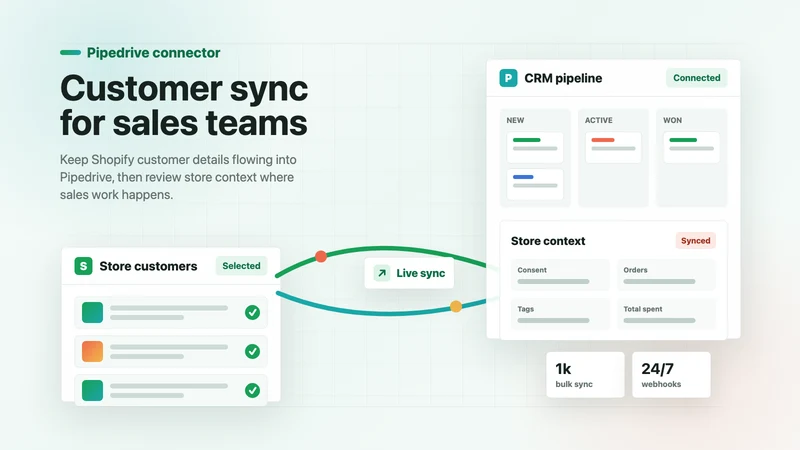The width and height of the screenshot is (800, 450).
Task: Toggle the checkmark beside the orange avatar
Action: tap(252, 351)
